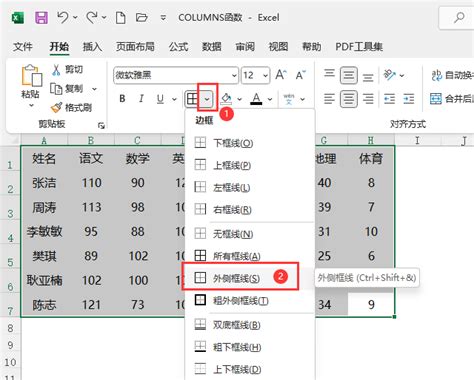Click the 自动换行 wrap text button
Viewport: 474px width, 380px height.
pyautogui.click(x=452, y=75)
